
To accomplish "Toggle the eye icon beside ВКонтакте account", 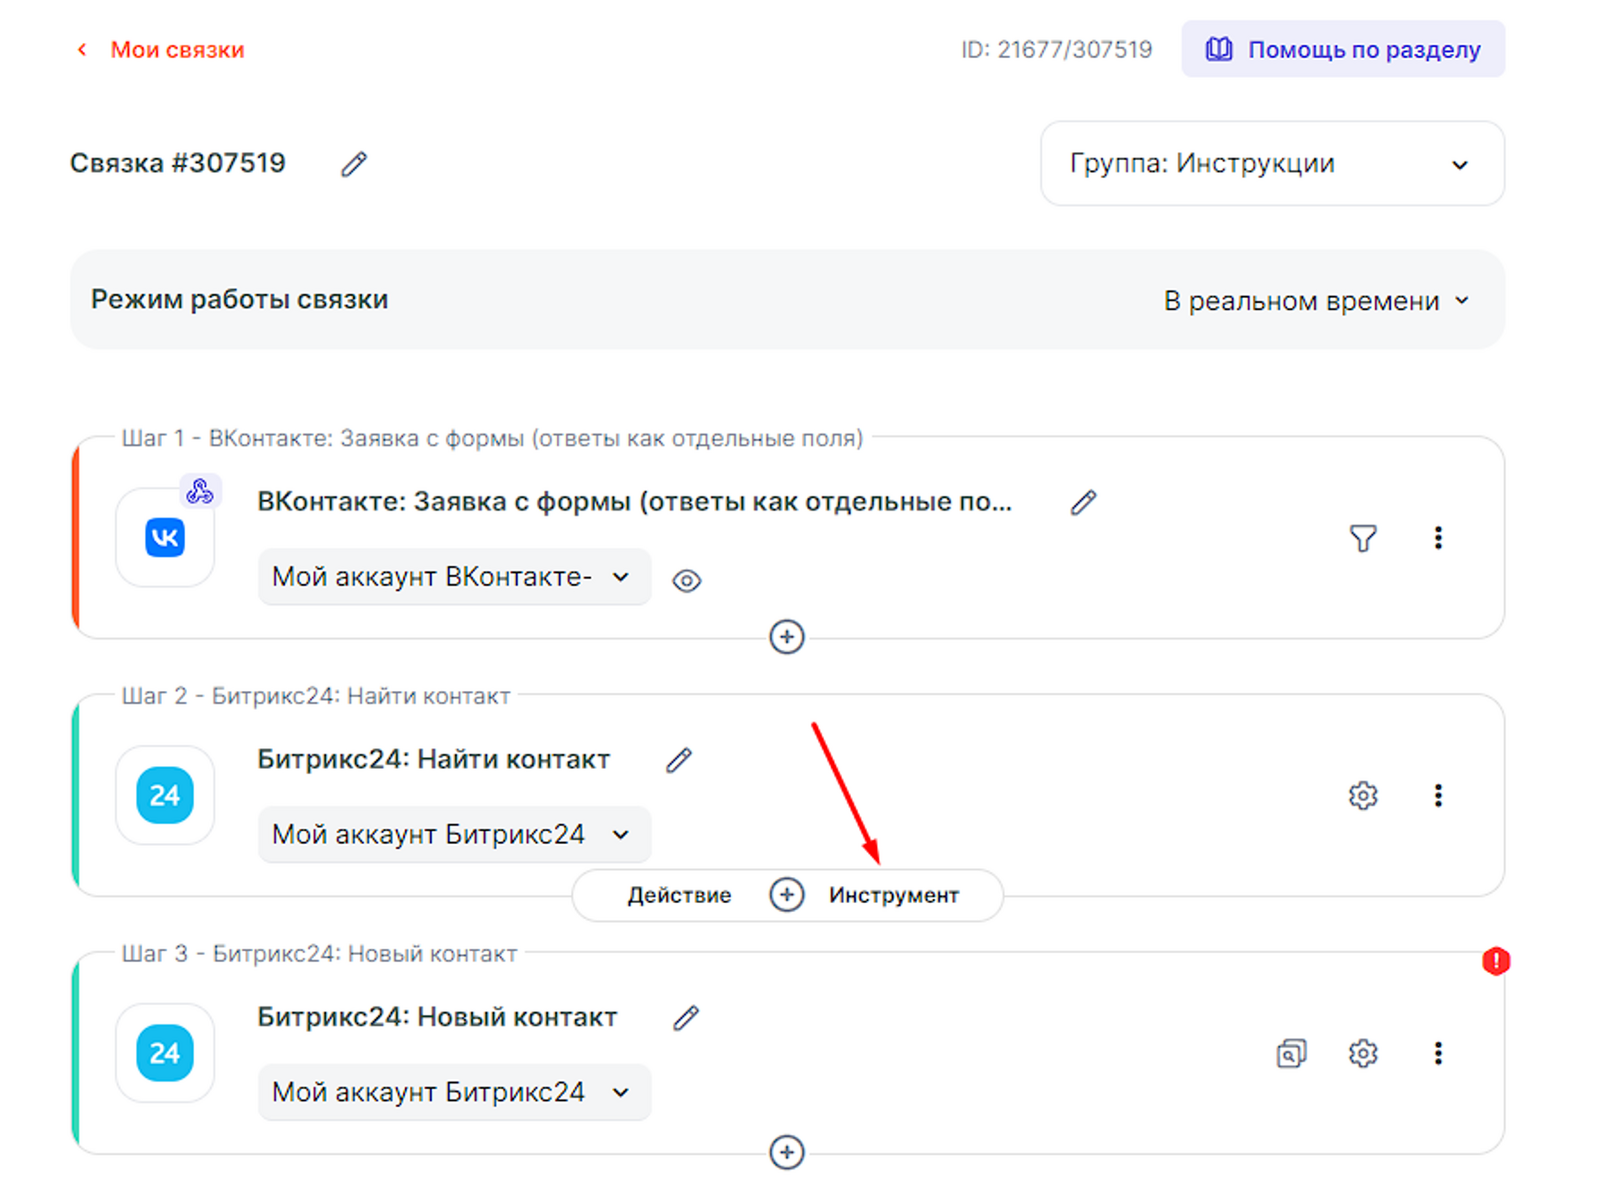I will tap(686, 580).
